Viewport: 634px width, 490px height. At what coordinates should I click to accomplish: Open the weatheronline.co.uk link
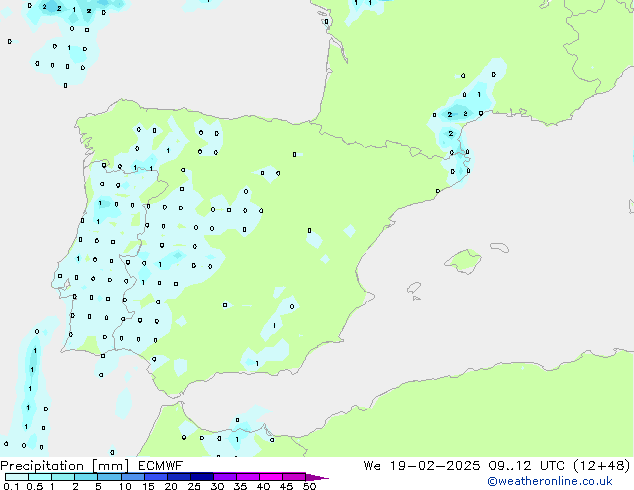tap(550, 481)
